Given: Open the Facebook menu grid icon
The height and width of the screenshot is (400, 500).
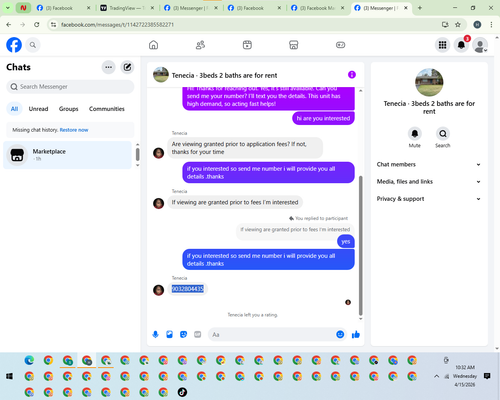Looking at the screenshot, I should pyautogui.click(x=442, y=45).
